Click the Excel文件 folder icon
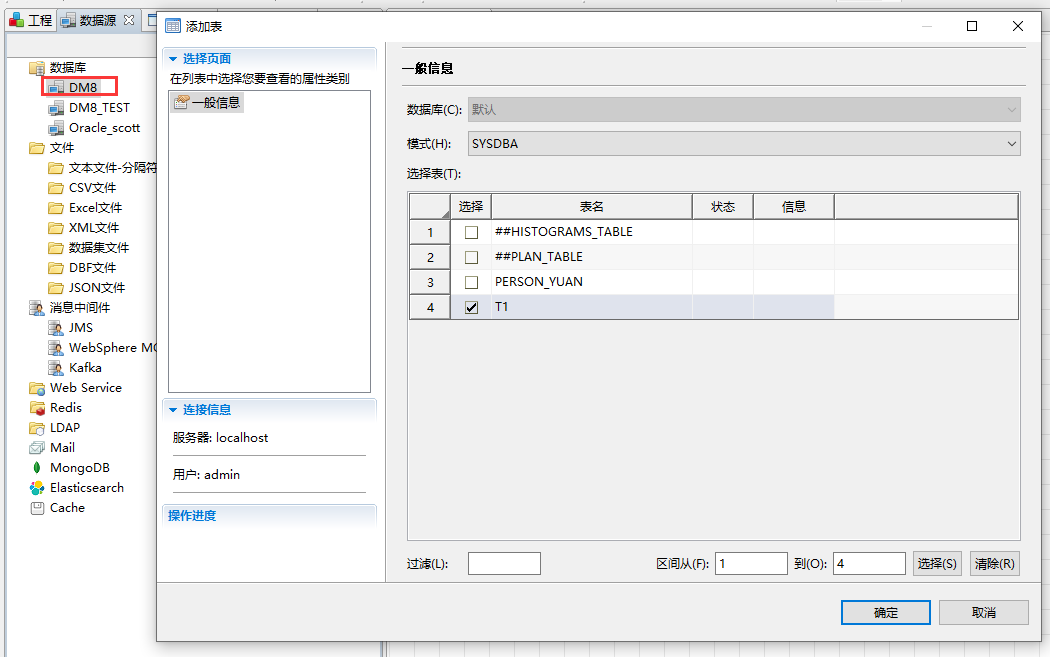This screenshot has width=1050, height=657. pos(56,208)
